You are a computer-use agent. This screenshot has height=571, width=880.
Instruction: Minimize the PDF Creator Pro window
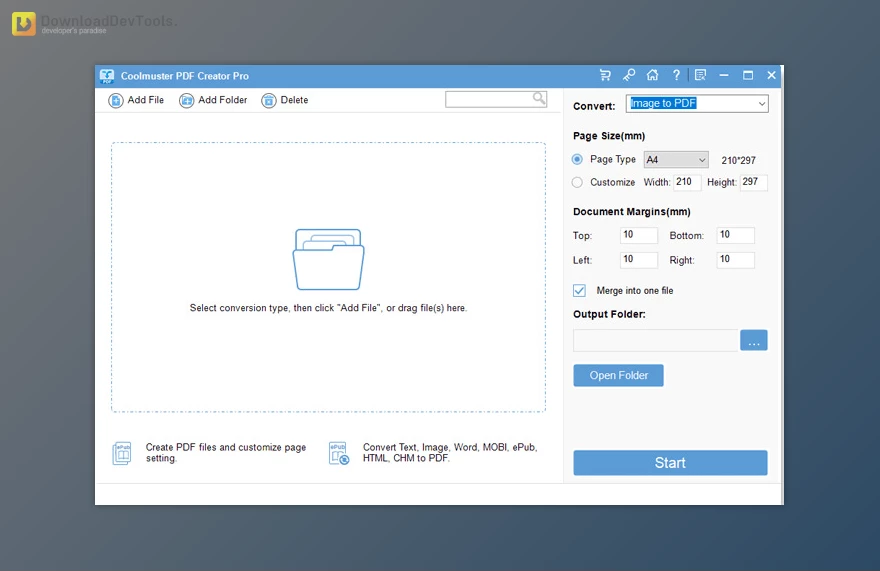tap(724, 75)
